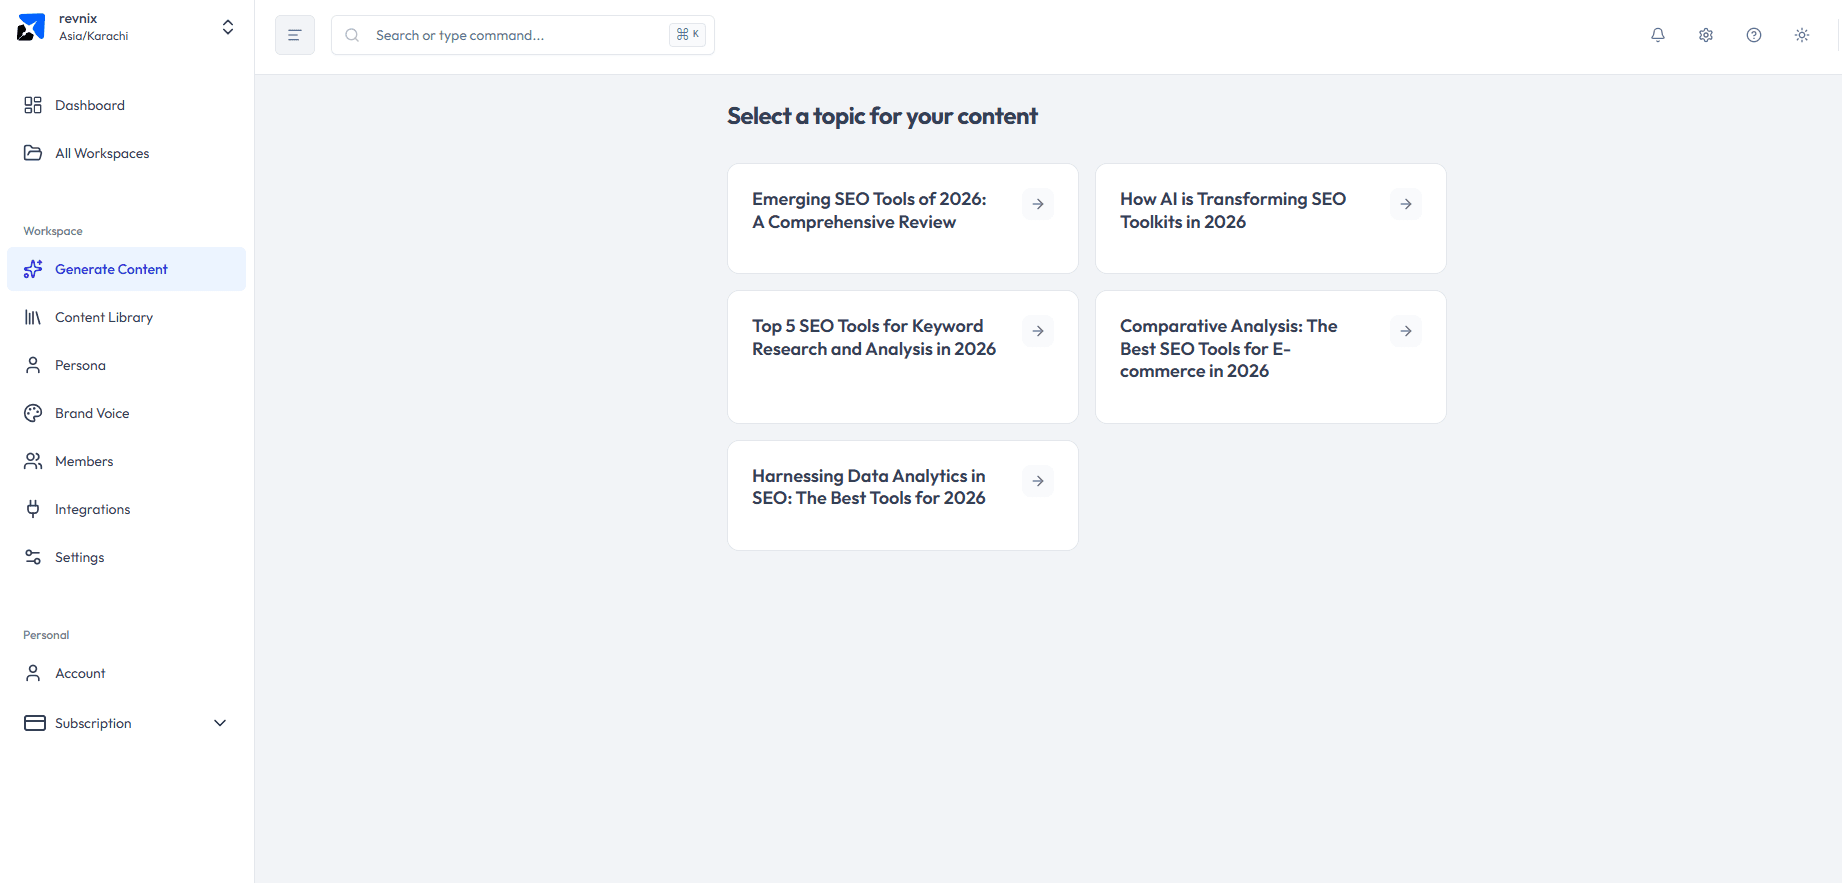Open workspace Settings in sidebar

pyautogui.click(x=126, y=557)
